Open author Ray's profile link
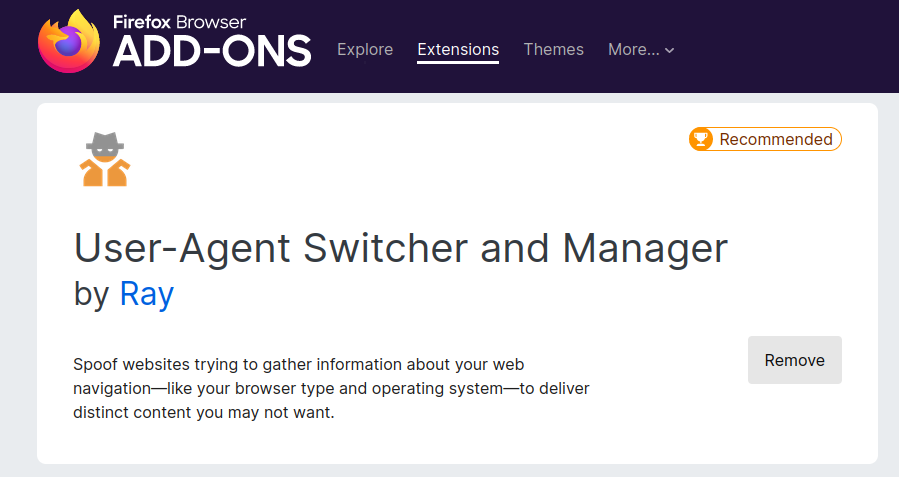The image size is (899, 477). pos(147,295)
